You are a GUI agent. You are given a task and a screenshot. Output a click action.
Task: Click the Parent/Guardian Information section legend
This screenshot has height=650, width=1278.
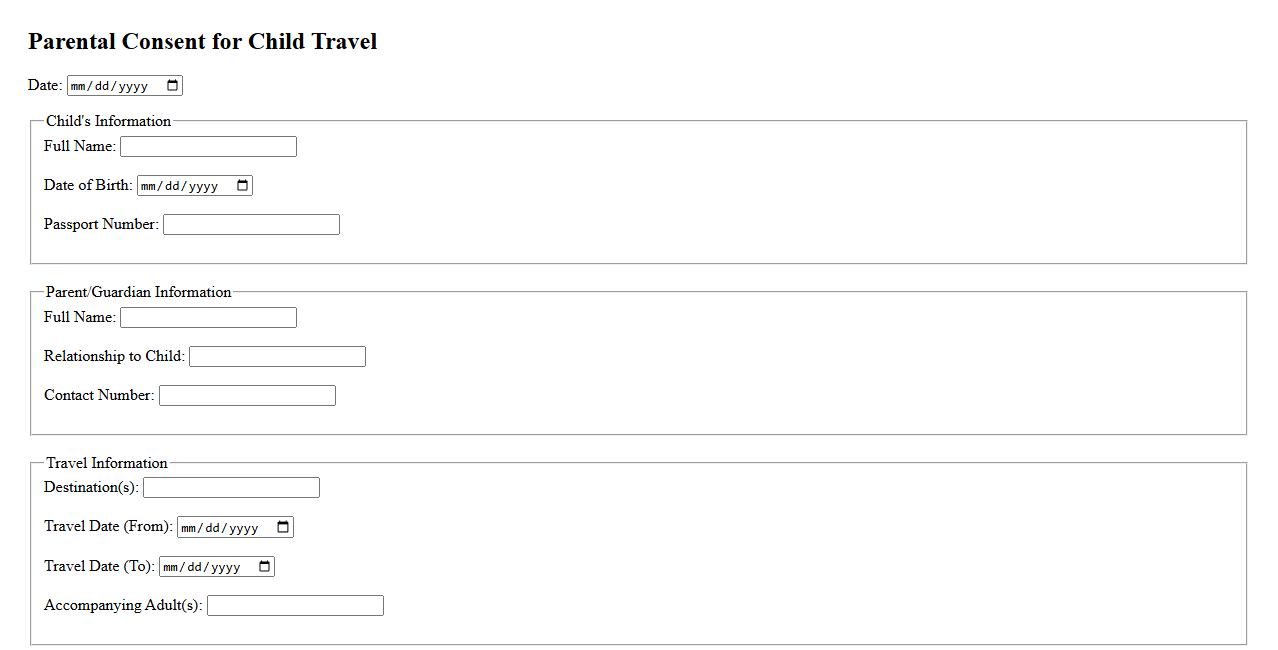(138, 292)
